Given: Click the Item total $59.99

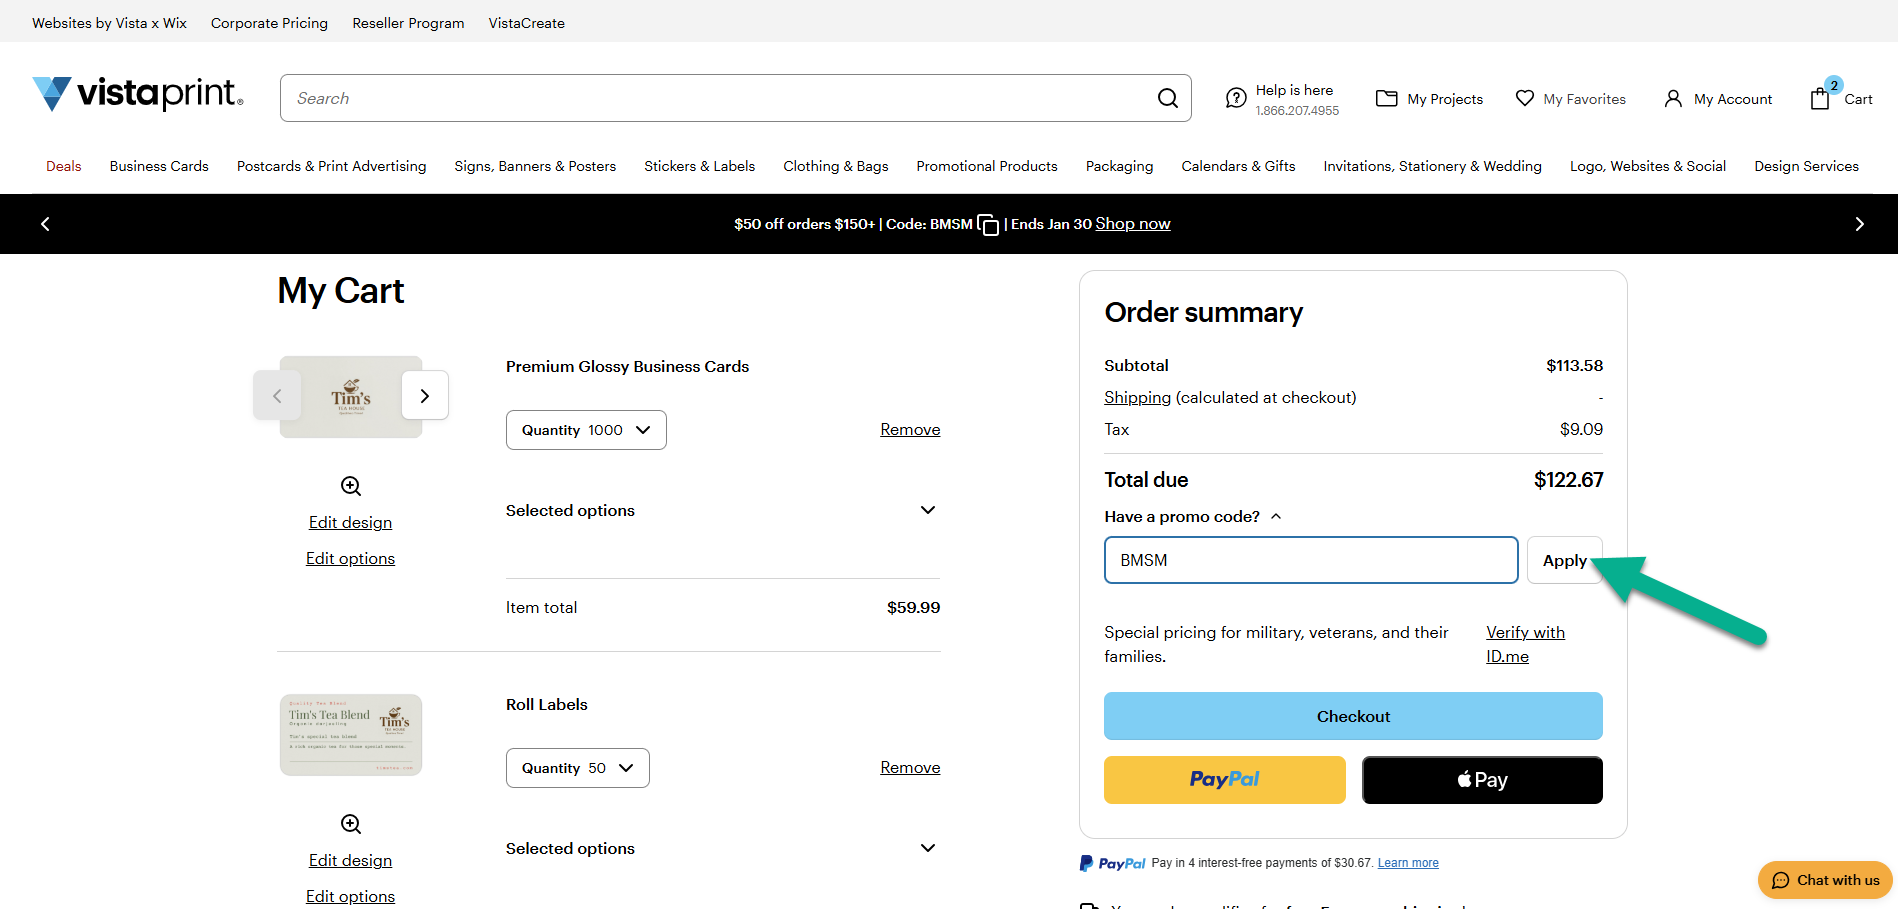Looking at the screenshot, I should tap(913, 607).
